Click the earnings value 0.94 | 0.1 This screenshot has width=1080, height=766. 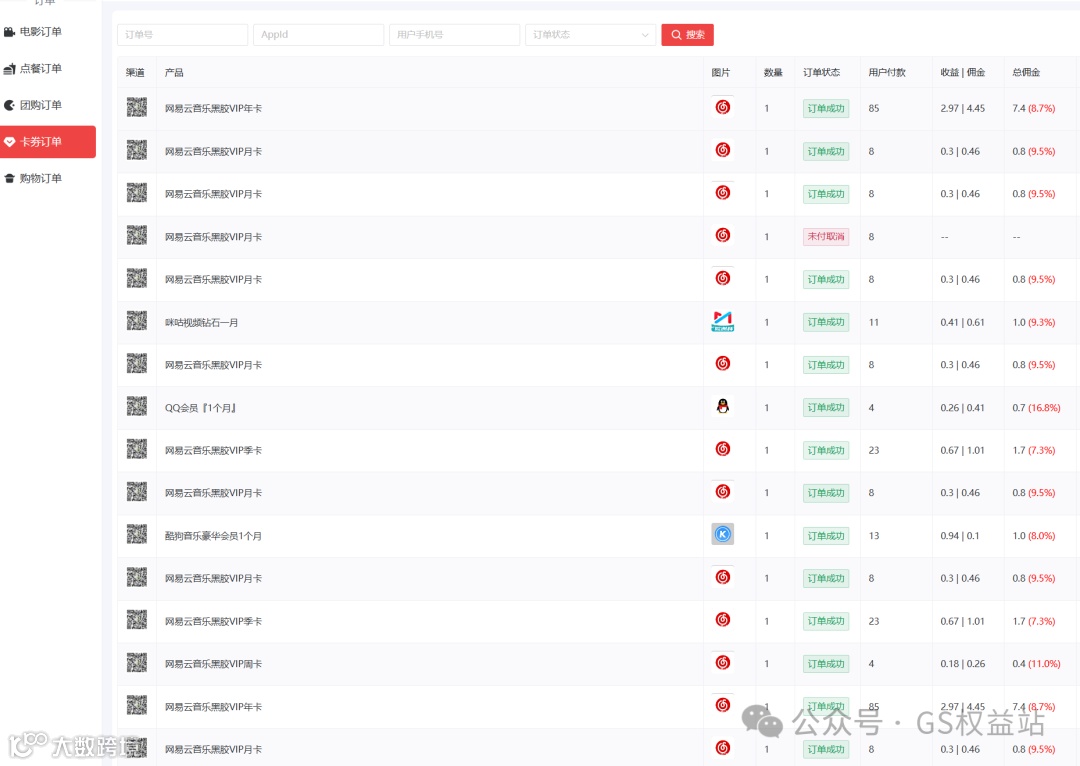click(x=959, y=536)
